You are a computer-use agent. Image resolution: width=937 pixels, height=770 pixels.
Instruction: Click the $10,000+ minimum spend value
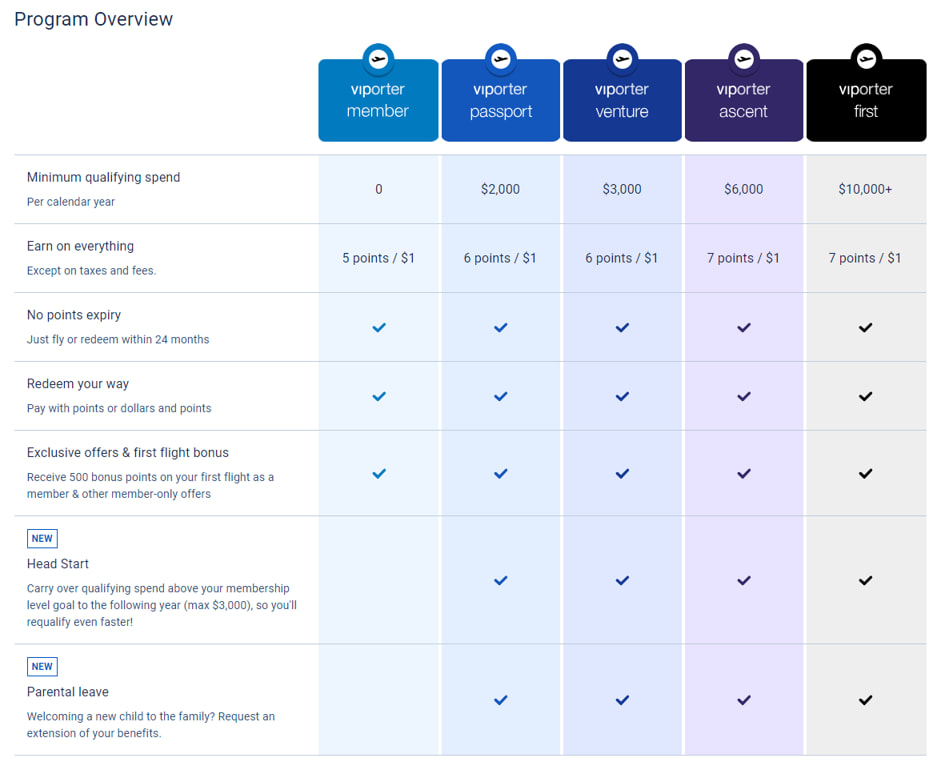pos(865,189)
